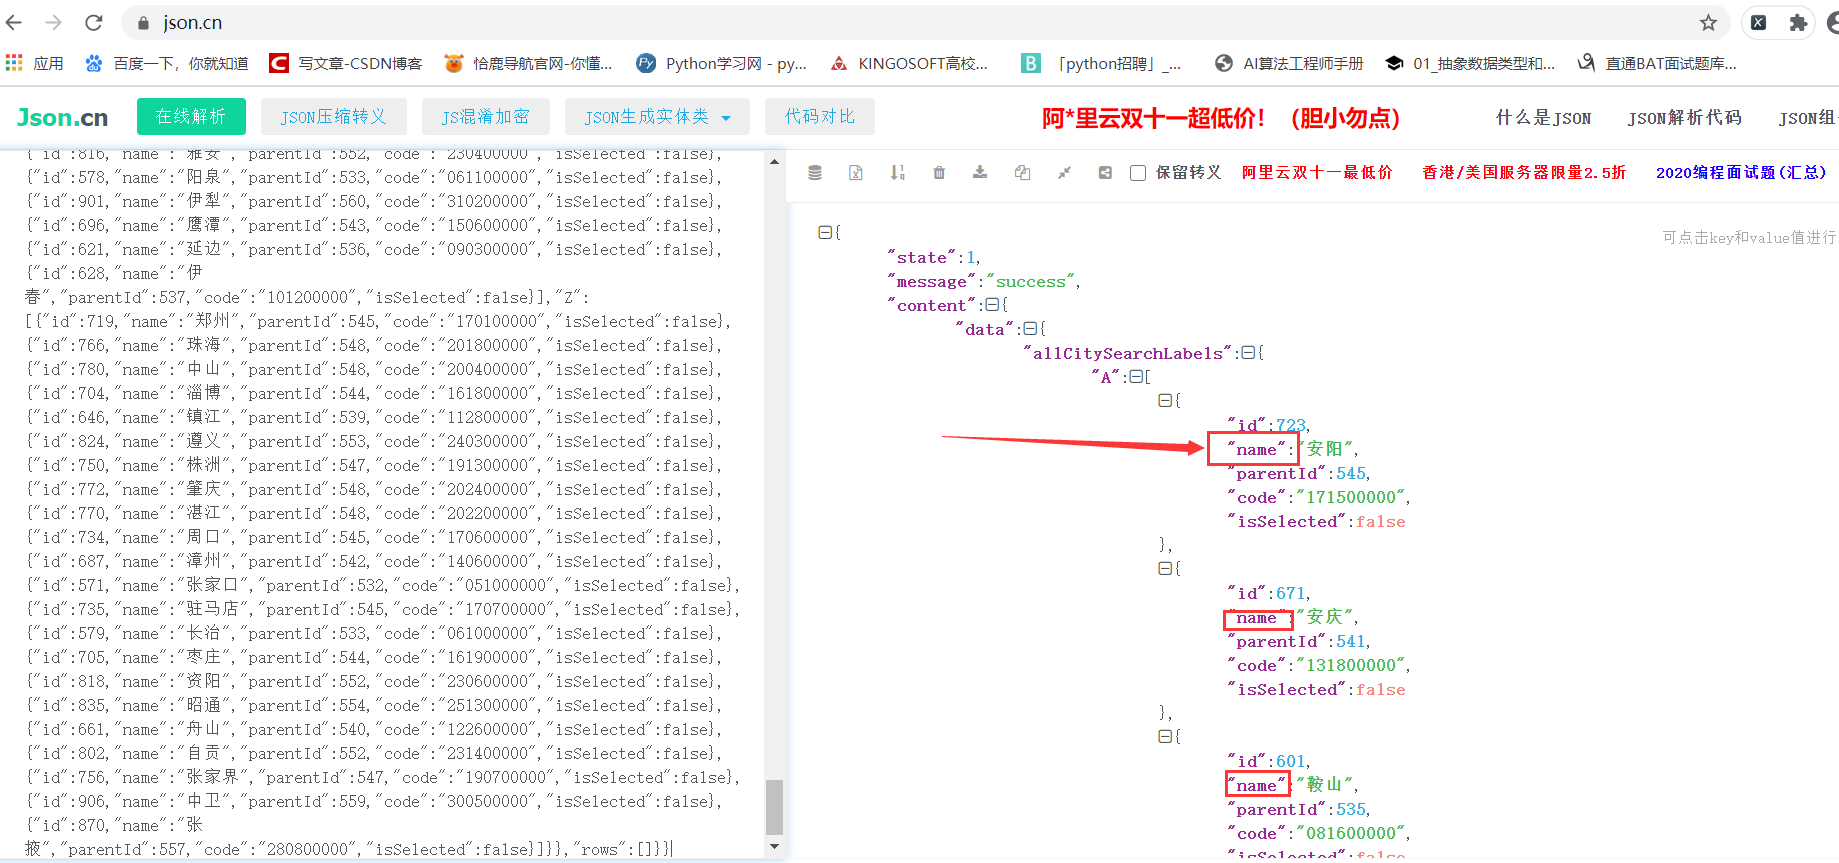Screen dimensions: 1839x863
Task: Click the 香港/美国服务器限量2.5折 link
Action: pyautogui.click(x=1524, y=172)
